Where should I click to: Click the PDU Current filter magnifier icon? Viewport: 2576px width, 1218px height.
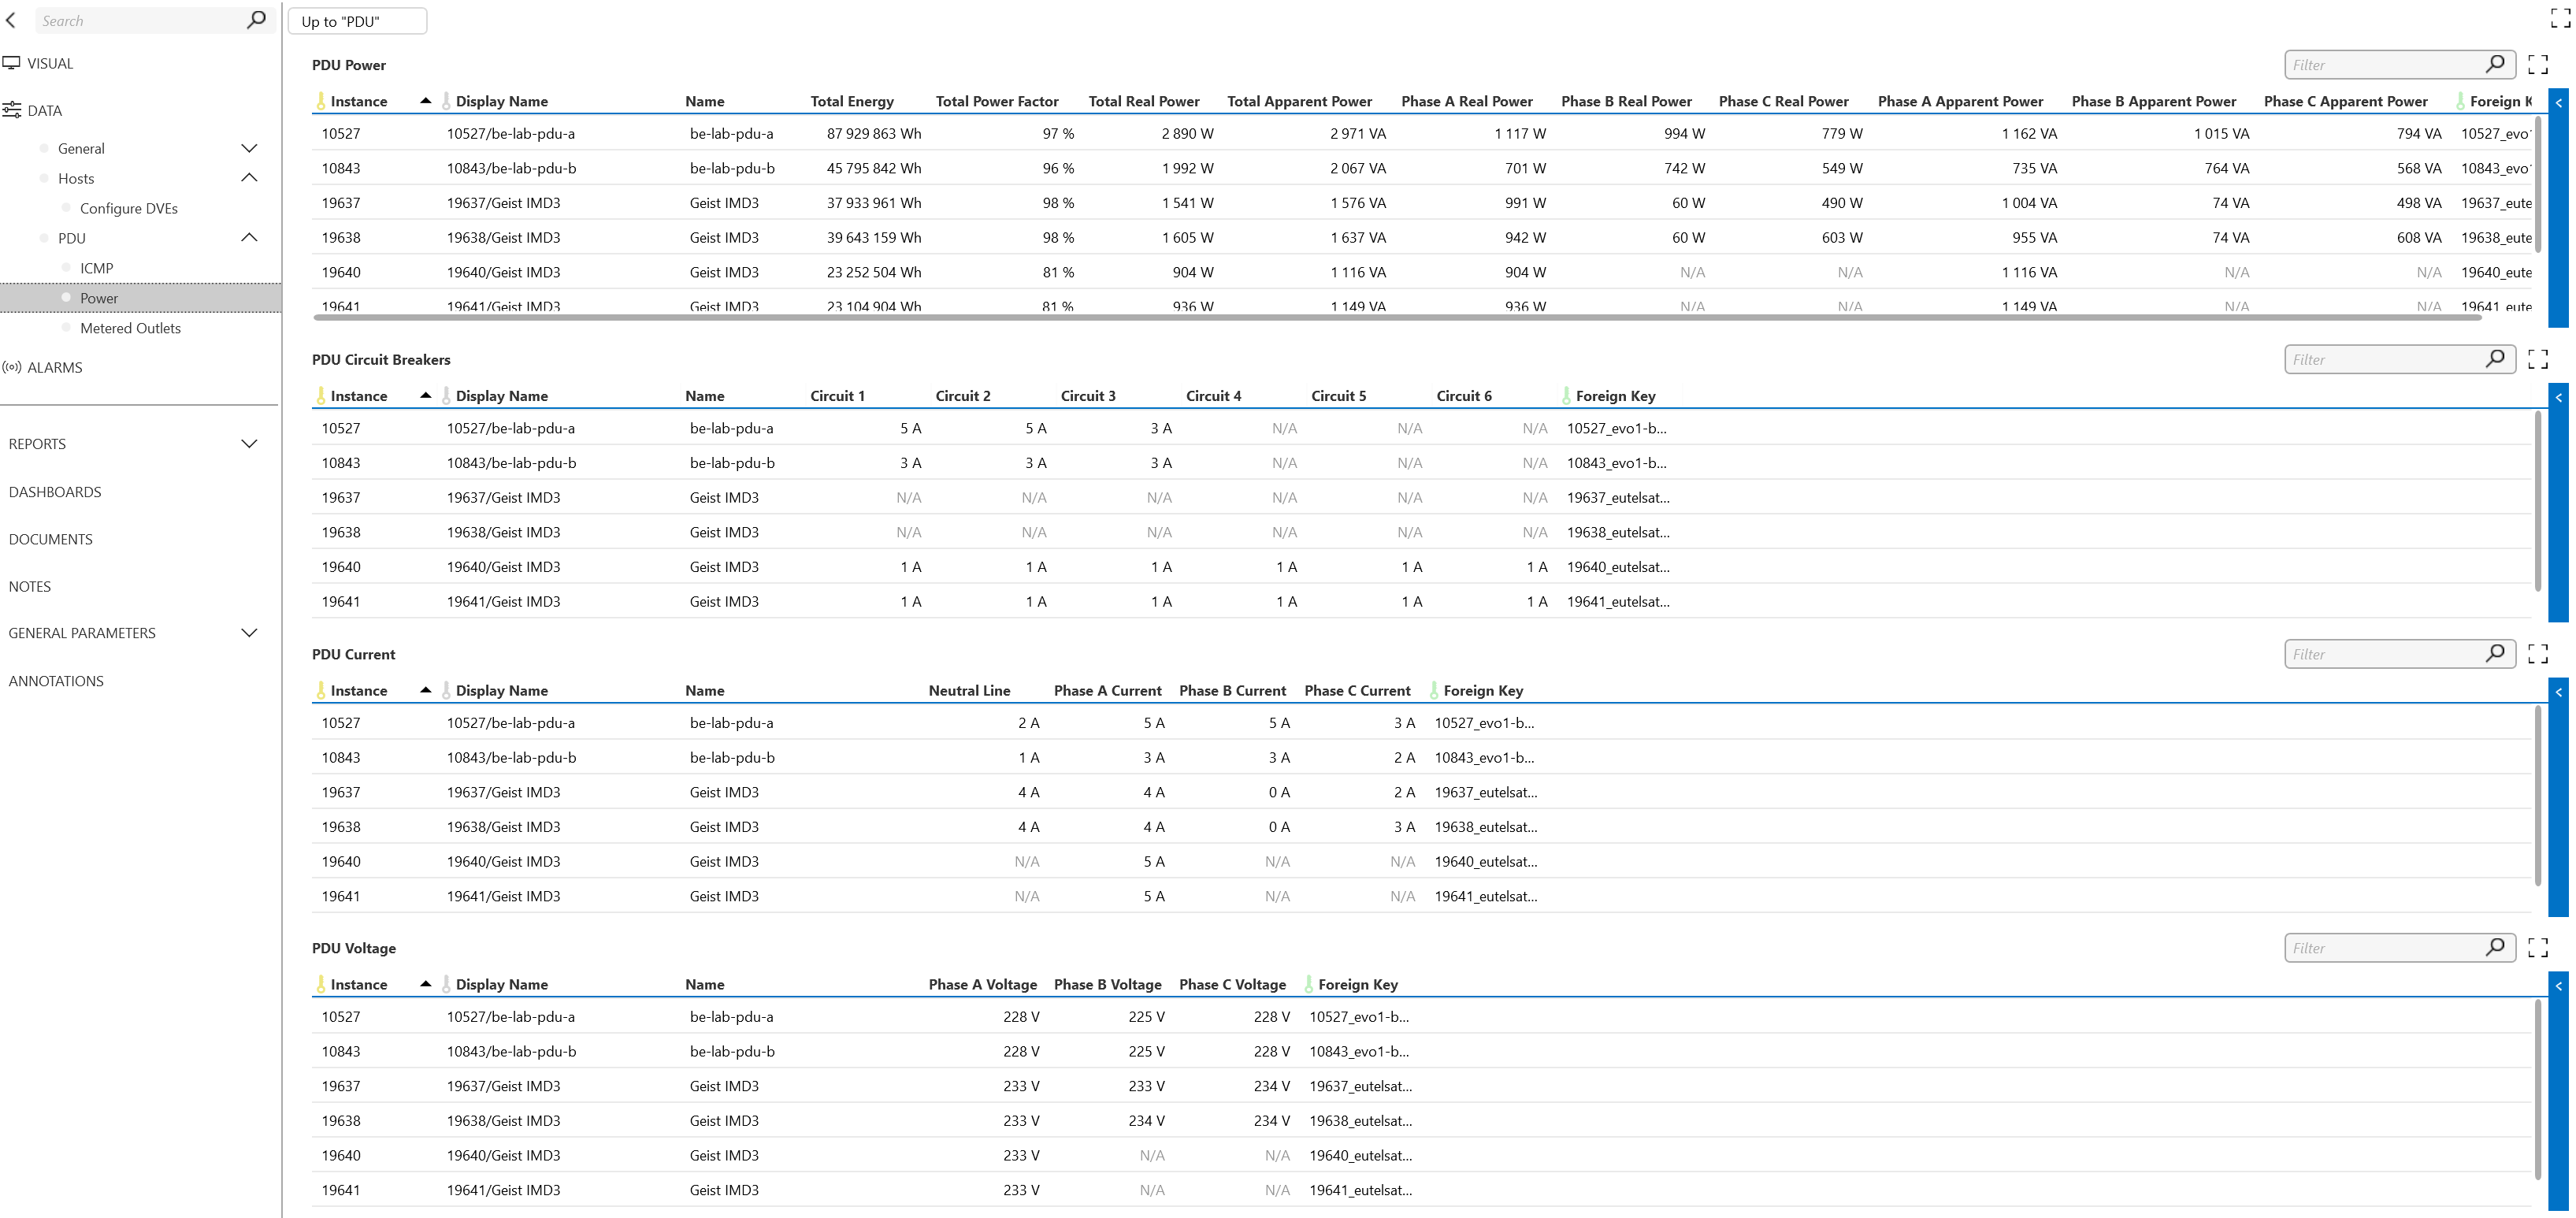[2495, 653]
